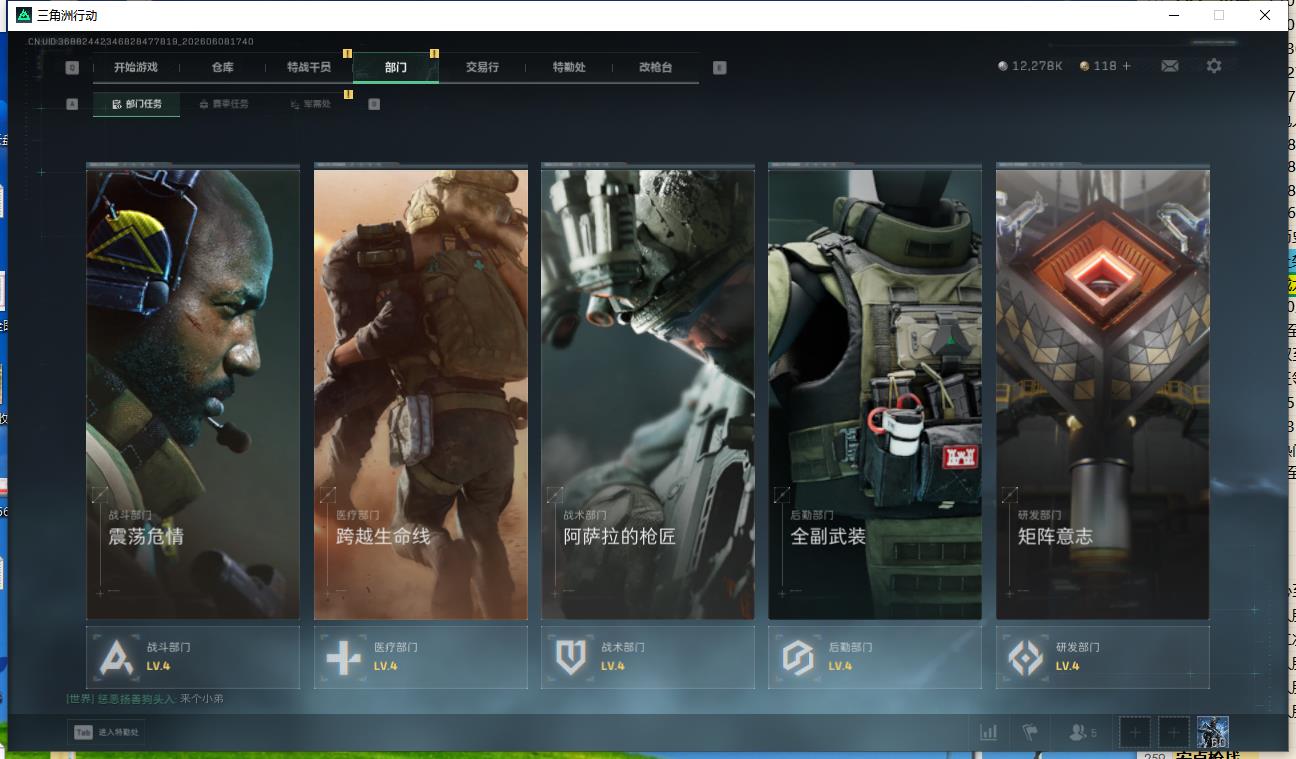Open the 军需处 sub-tab

click(310, 103)
